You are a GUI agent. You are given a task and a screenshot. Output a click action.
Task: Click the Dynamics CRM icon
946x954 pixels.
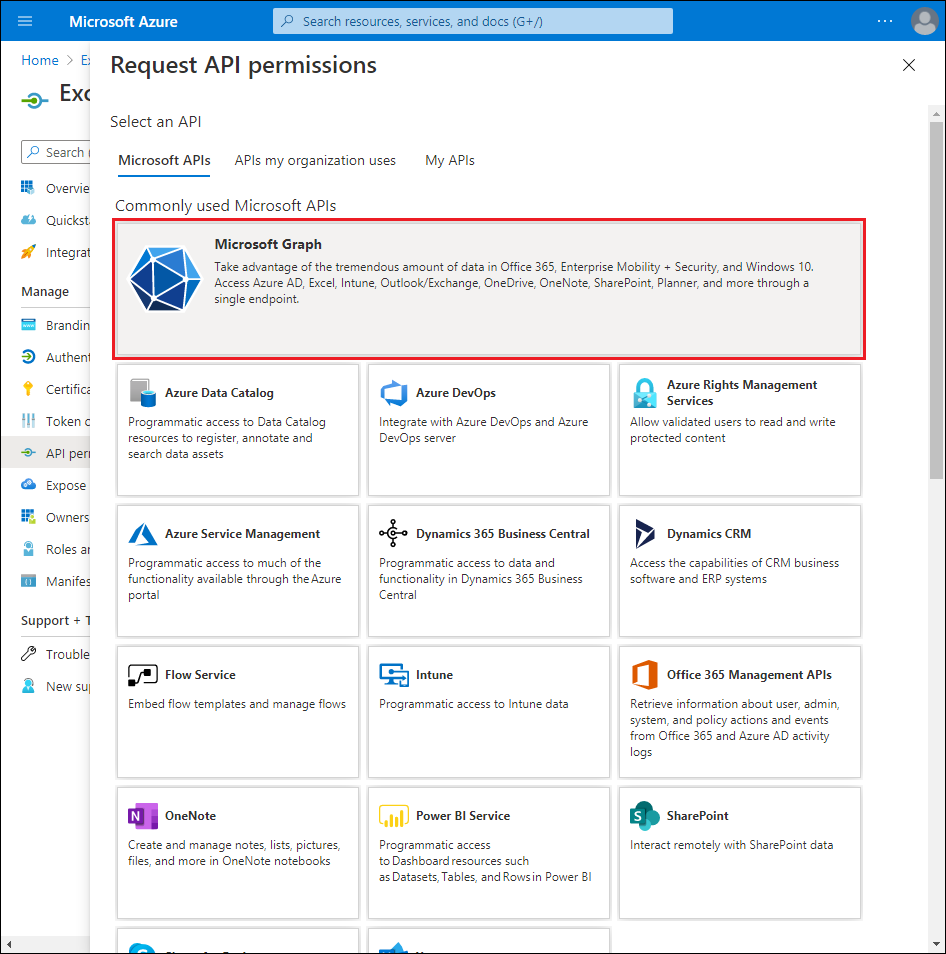pos(645,534)
